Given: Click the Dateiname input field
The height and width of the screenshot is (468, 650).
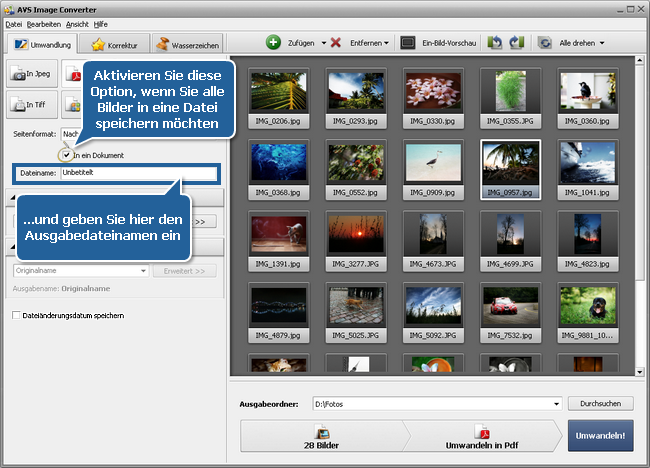Looking at the screenshot, I should (139, 173).
